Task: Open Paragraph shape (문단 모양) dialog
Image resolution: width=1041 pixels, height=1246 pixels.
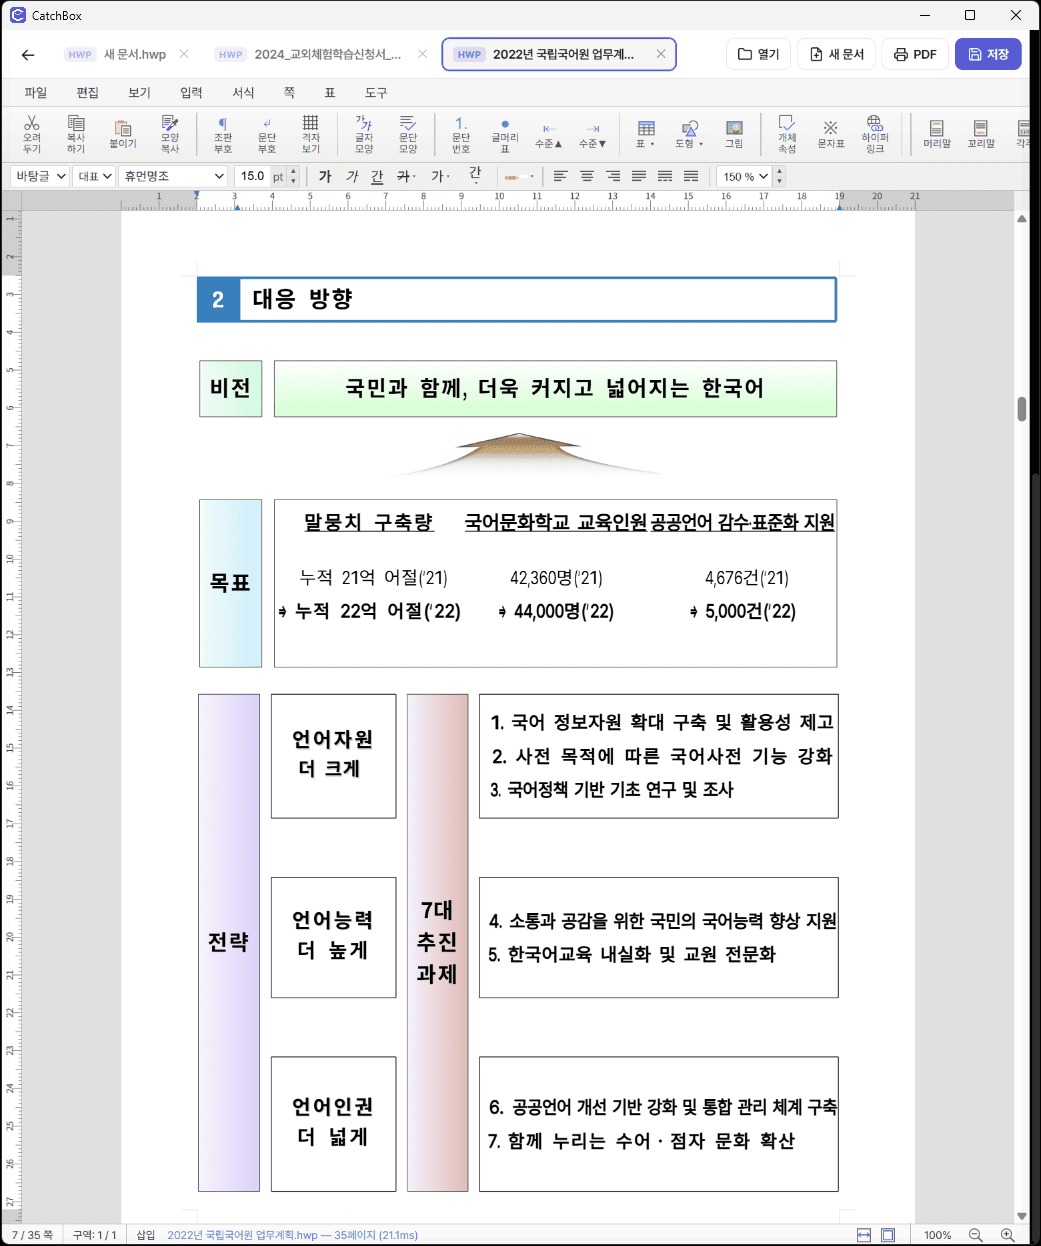Action: [x=408, y=133]
